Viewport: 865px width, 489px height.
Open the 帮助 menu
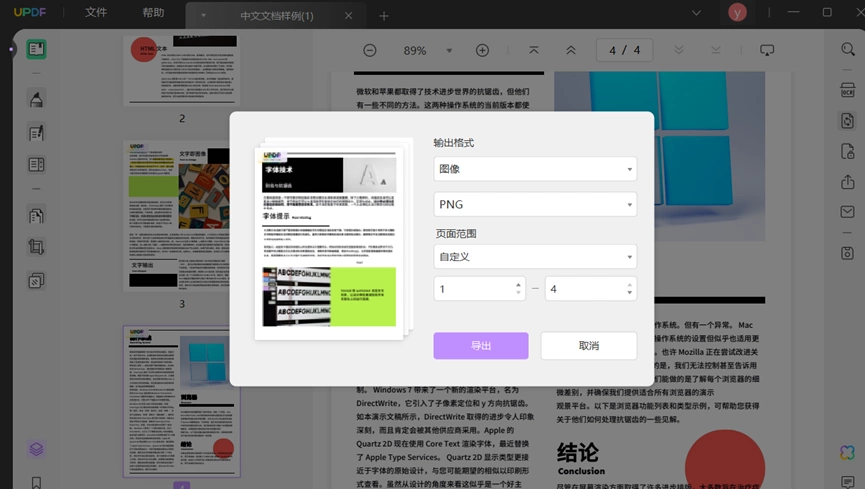click(x=153, y=12)
